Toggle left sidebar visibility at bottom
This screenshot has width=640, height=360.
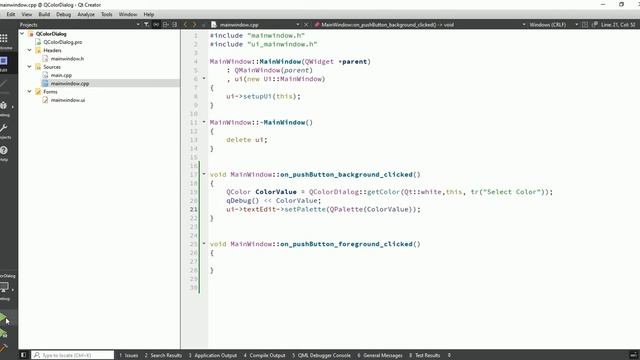(x=23, y=355)
